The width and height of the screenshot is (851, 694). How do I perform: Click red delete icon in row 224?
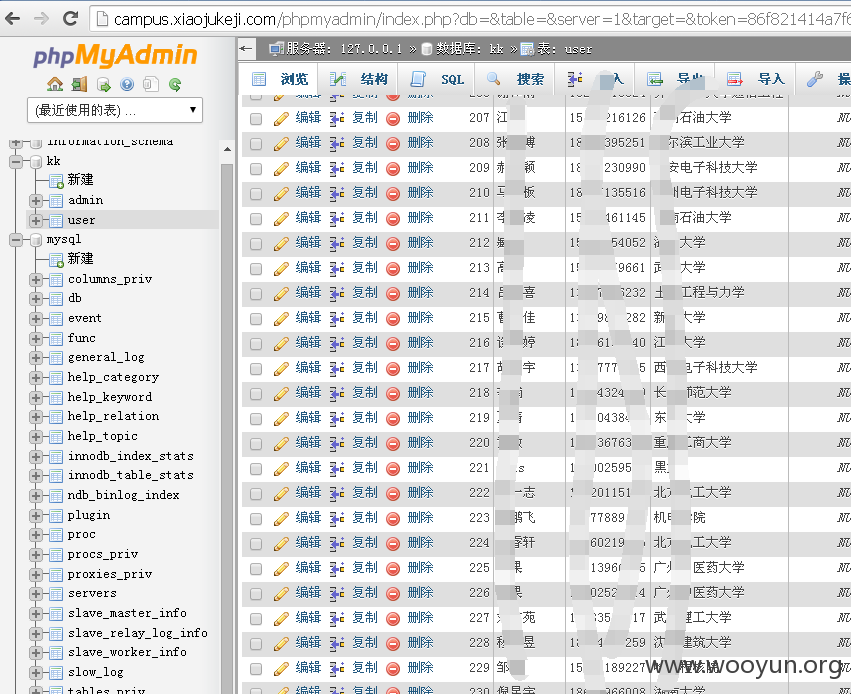(x=393, y=543)
